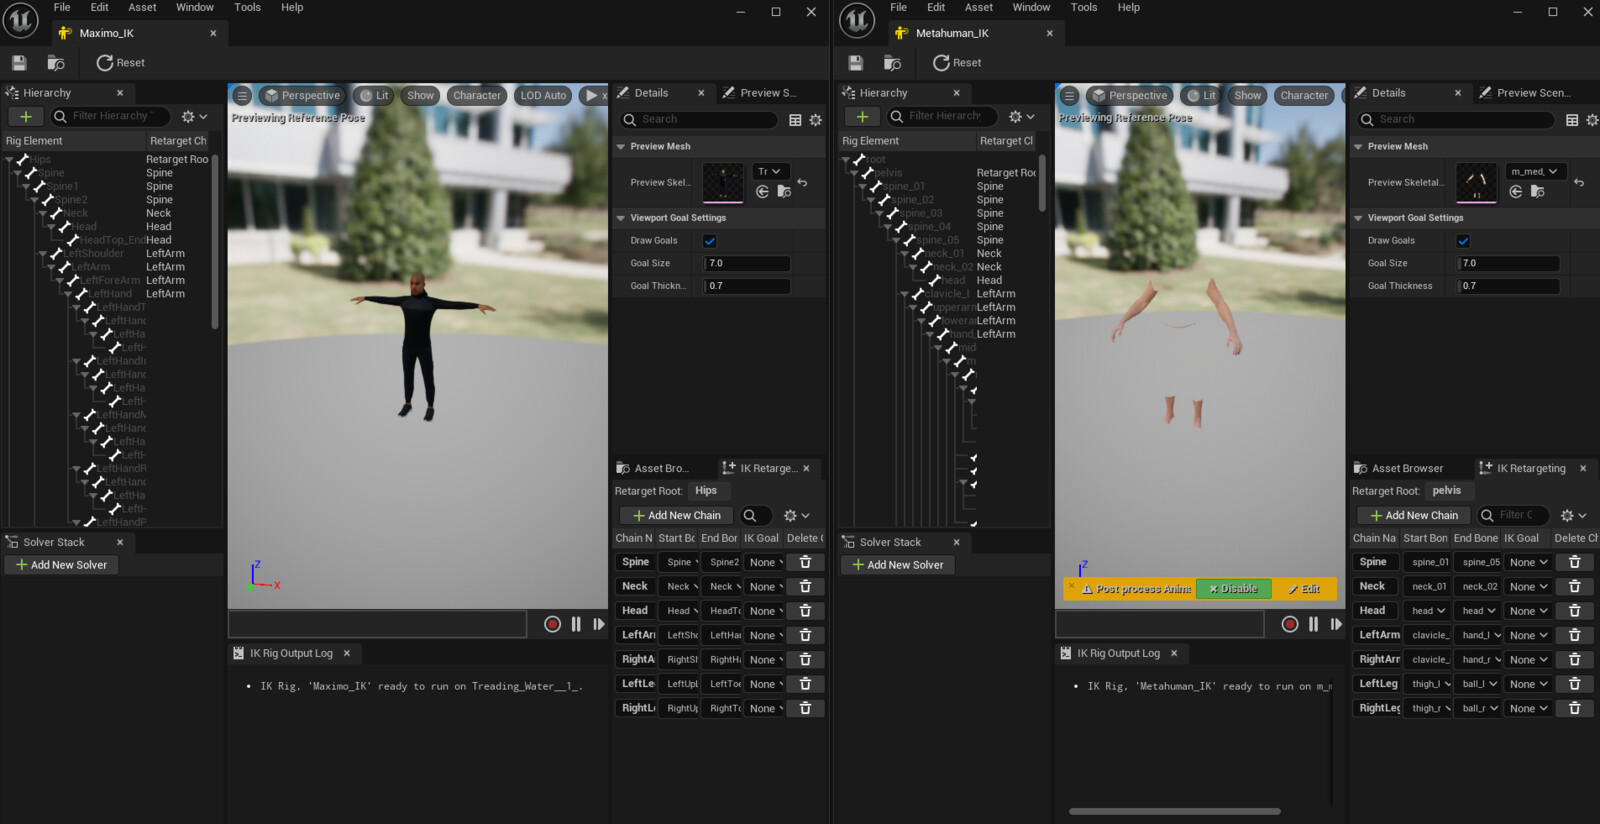Open Hierarchy settings gear in Metahuman_IK
Image resolution: width=1600 pixels, height=824 pixels.
point(1022,117)
